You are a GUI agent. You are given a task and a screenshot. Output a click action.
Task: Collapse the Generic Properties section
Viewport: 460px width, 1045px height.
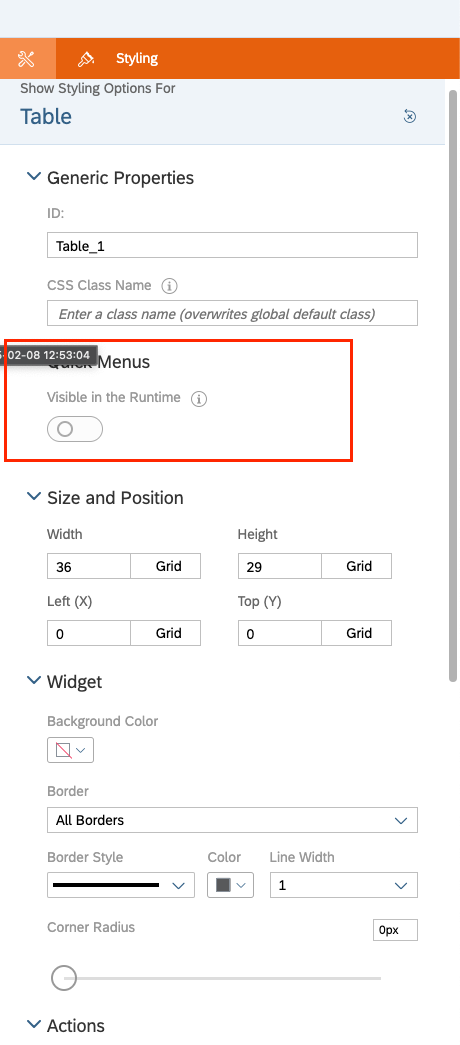click(x=33, y=177)
